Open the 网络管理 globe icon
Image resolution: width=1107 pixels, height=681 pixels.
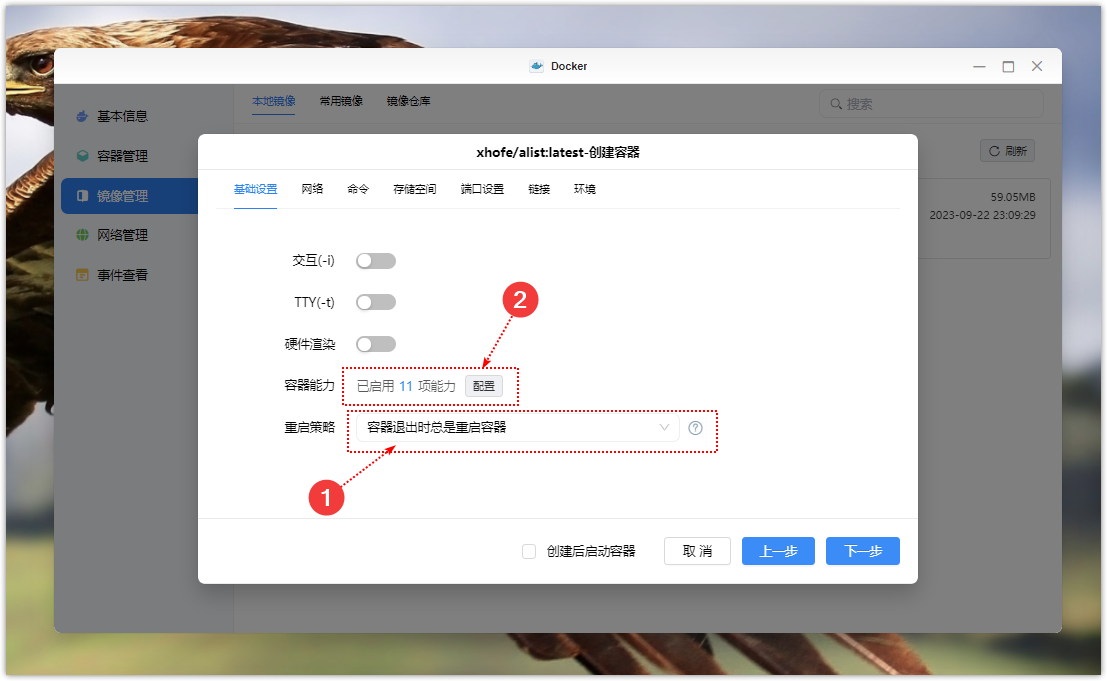coord(83,235)
